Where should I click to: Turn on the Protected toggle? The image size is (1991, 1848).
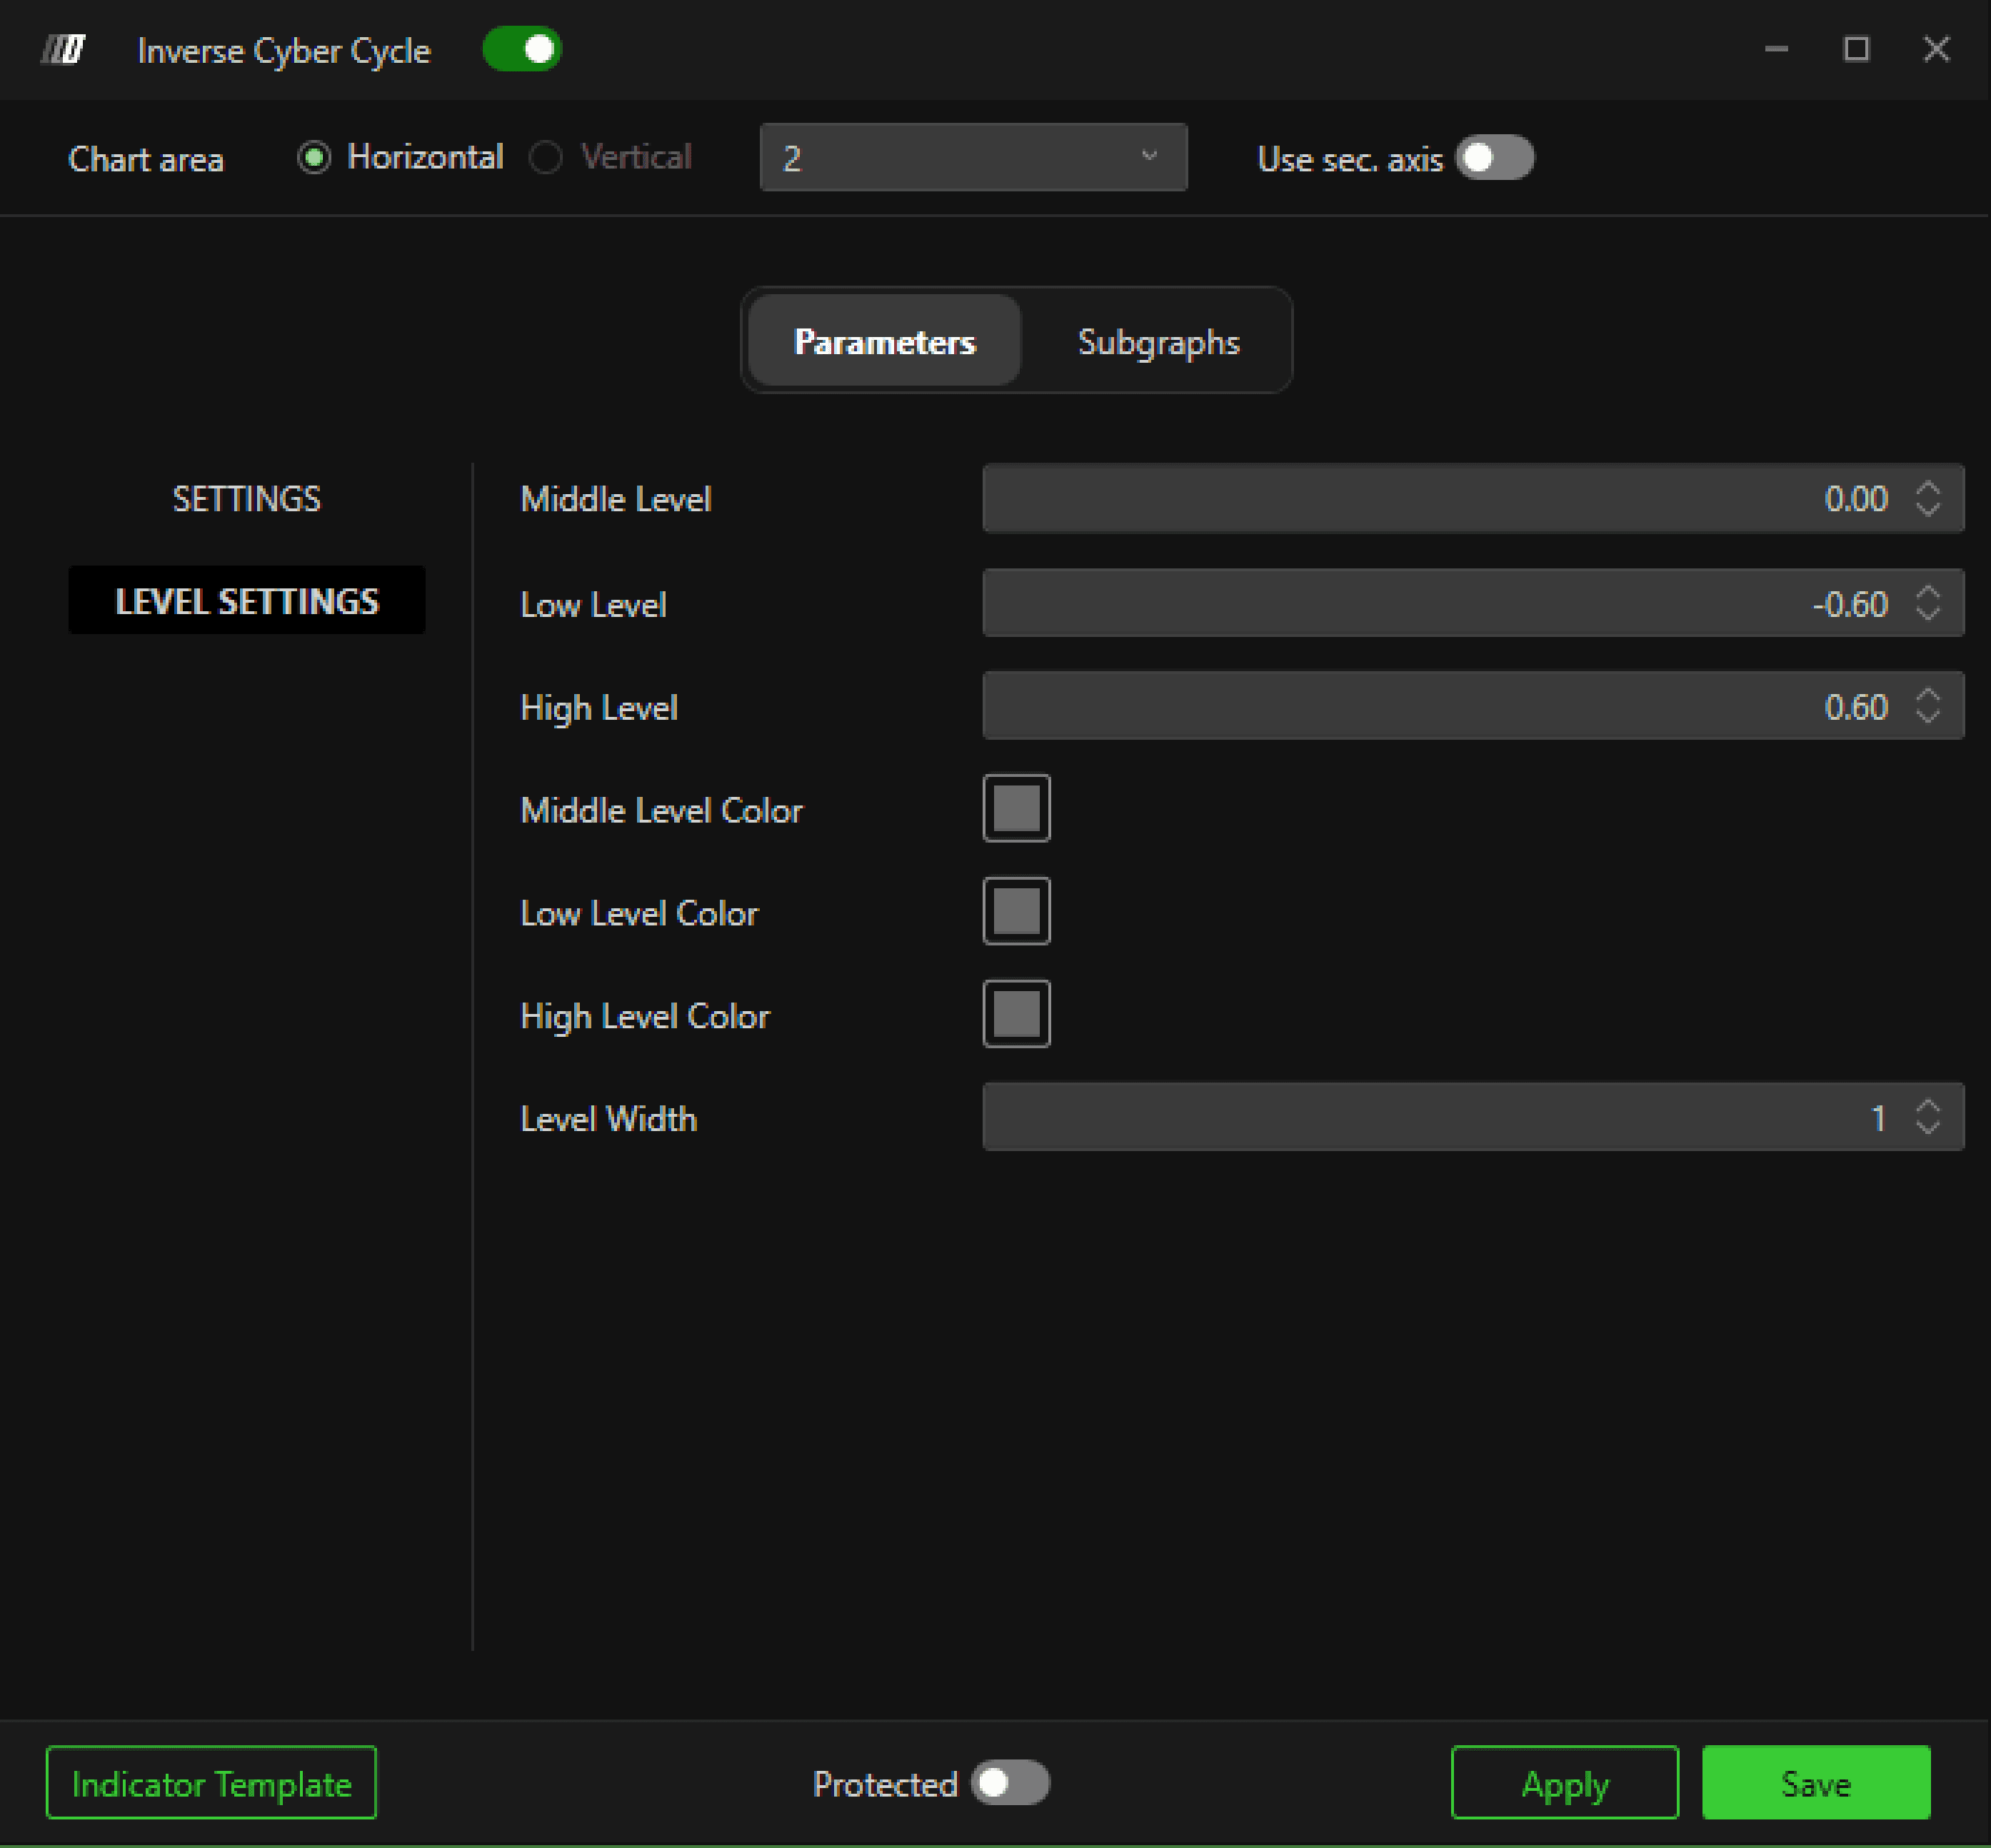pos(1009,1784)
